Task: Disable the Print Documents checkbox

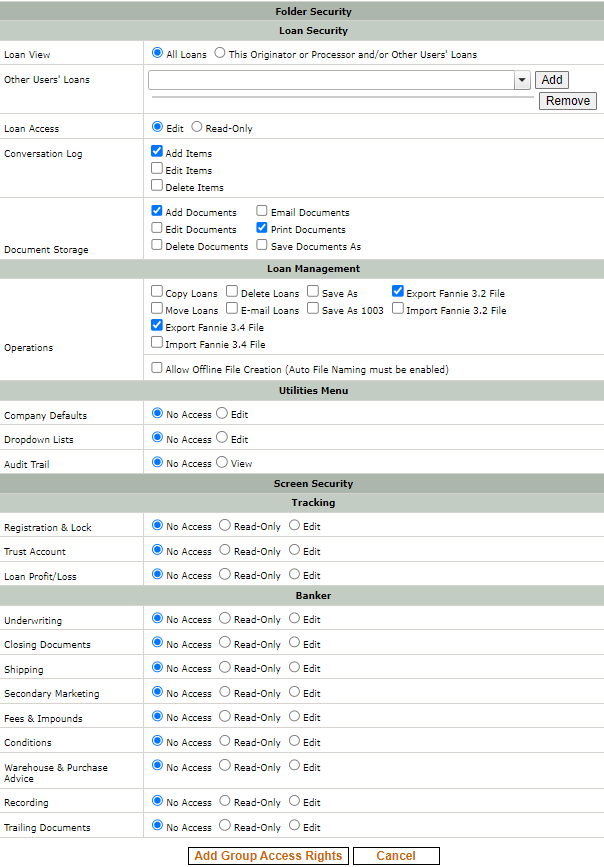Action: pyautogui.click(x=261, y=229)
